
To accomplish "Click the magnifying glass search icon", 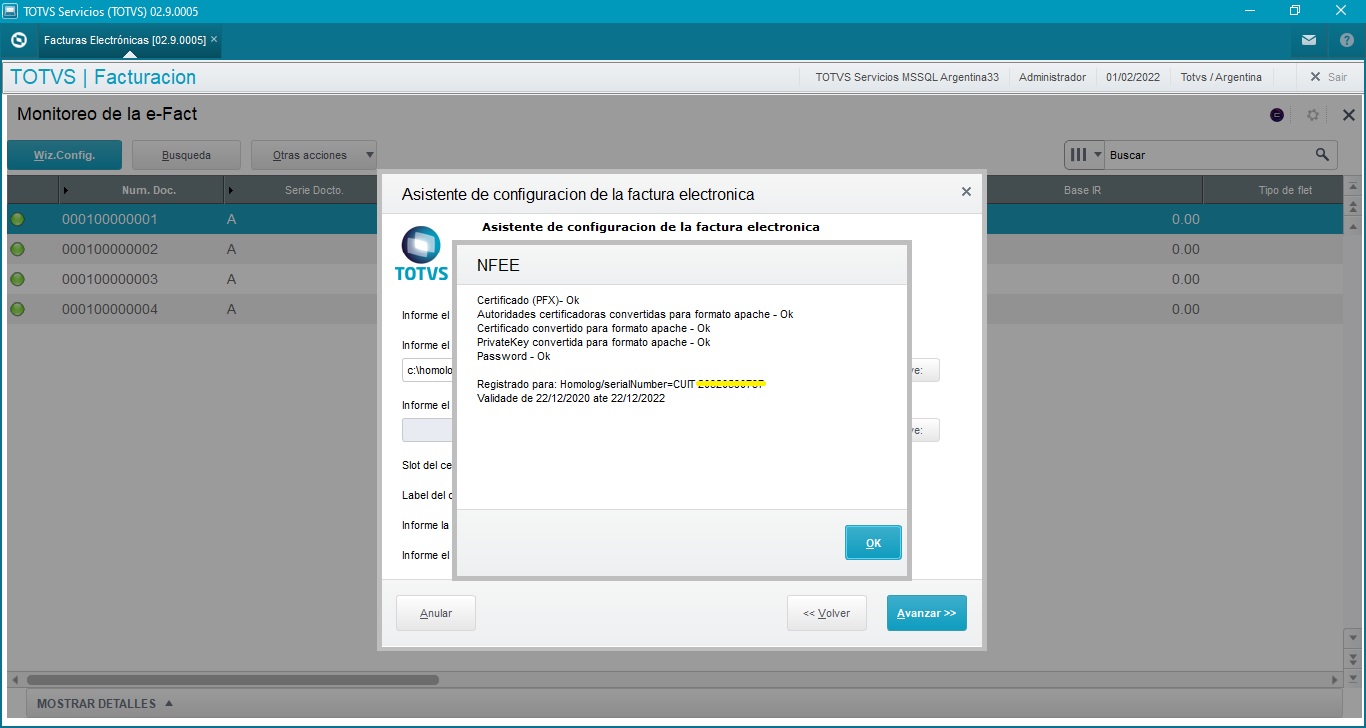I will [x=1322, y=155].
